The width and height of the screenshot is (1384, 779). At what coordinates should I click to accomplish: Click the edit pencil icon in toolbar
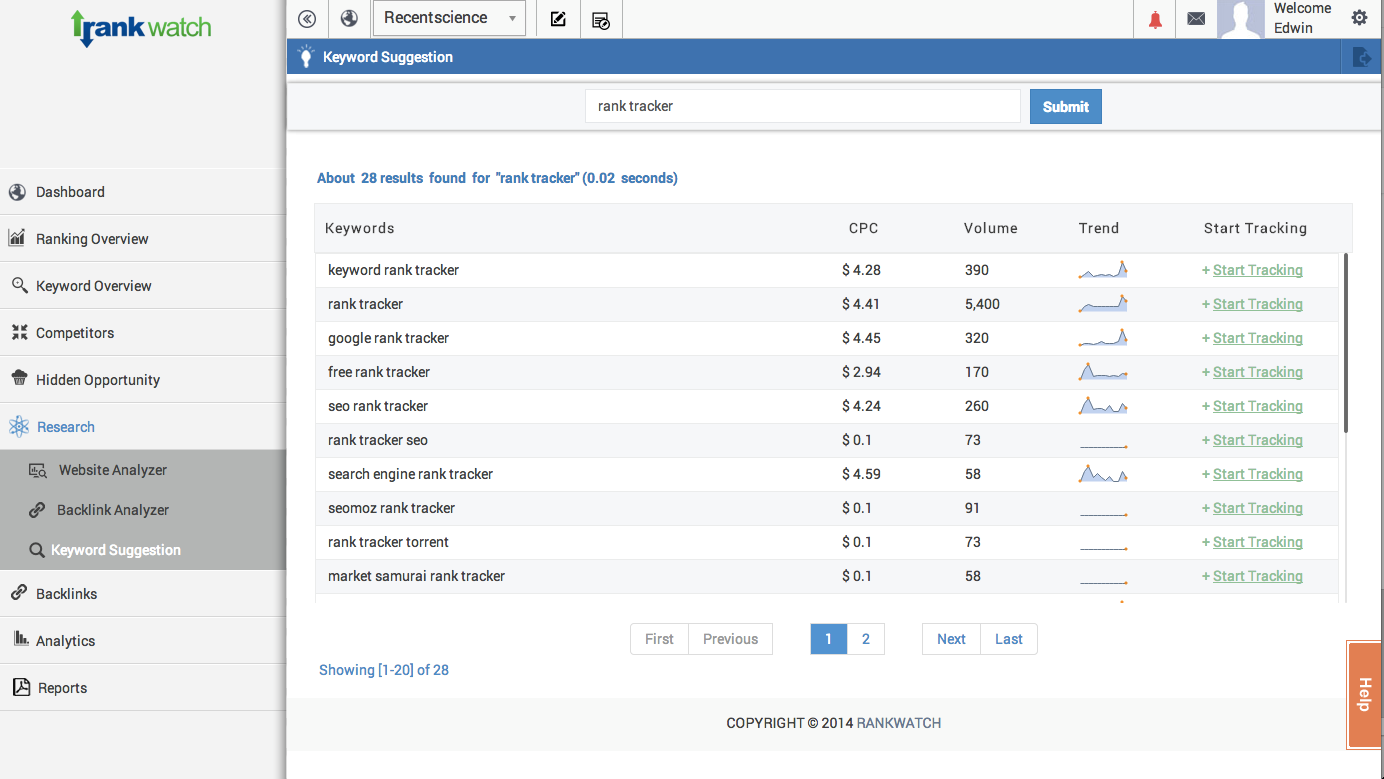coord(558,19)
